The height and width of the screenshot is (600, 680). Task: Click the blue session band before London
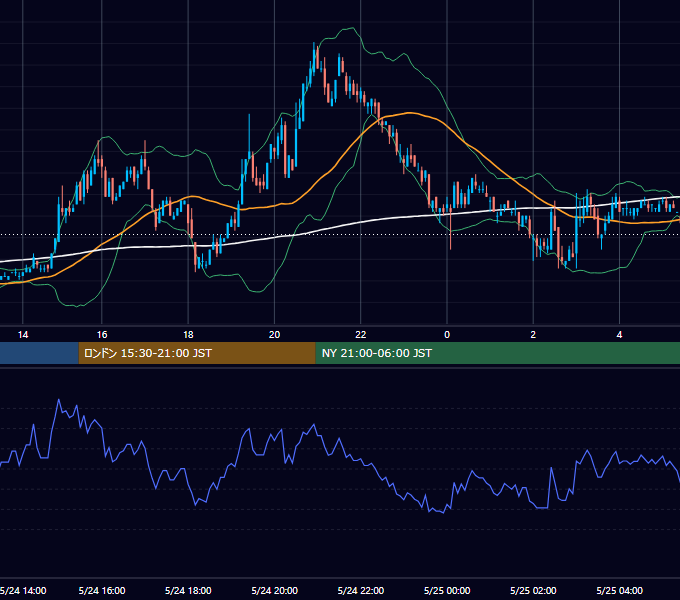click(39, 353)
